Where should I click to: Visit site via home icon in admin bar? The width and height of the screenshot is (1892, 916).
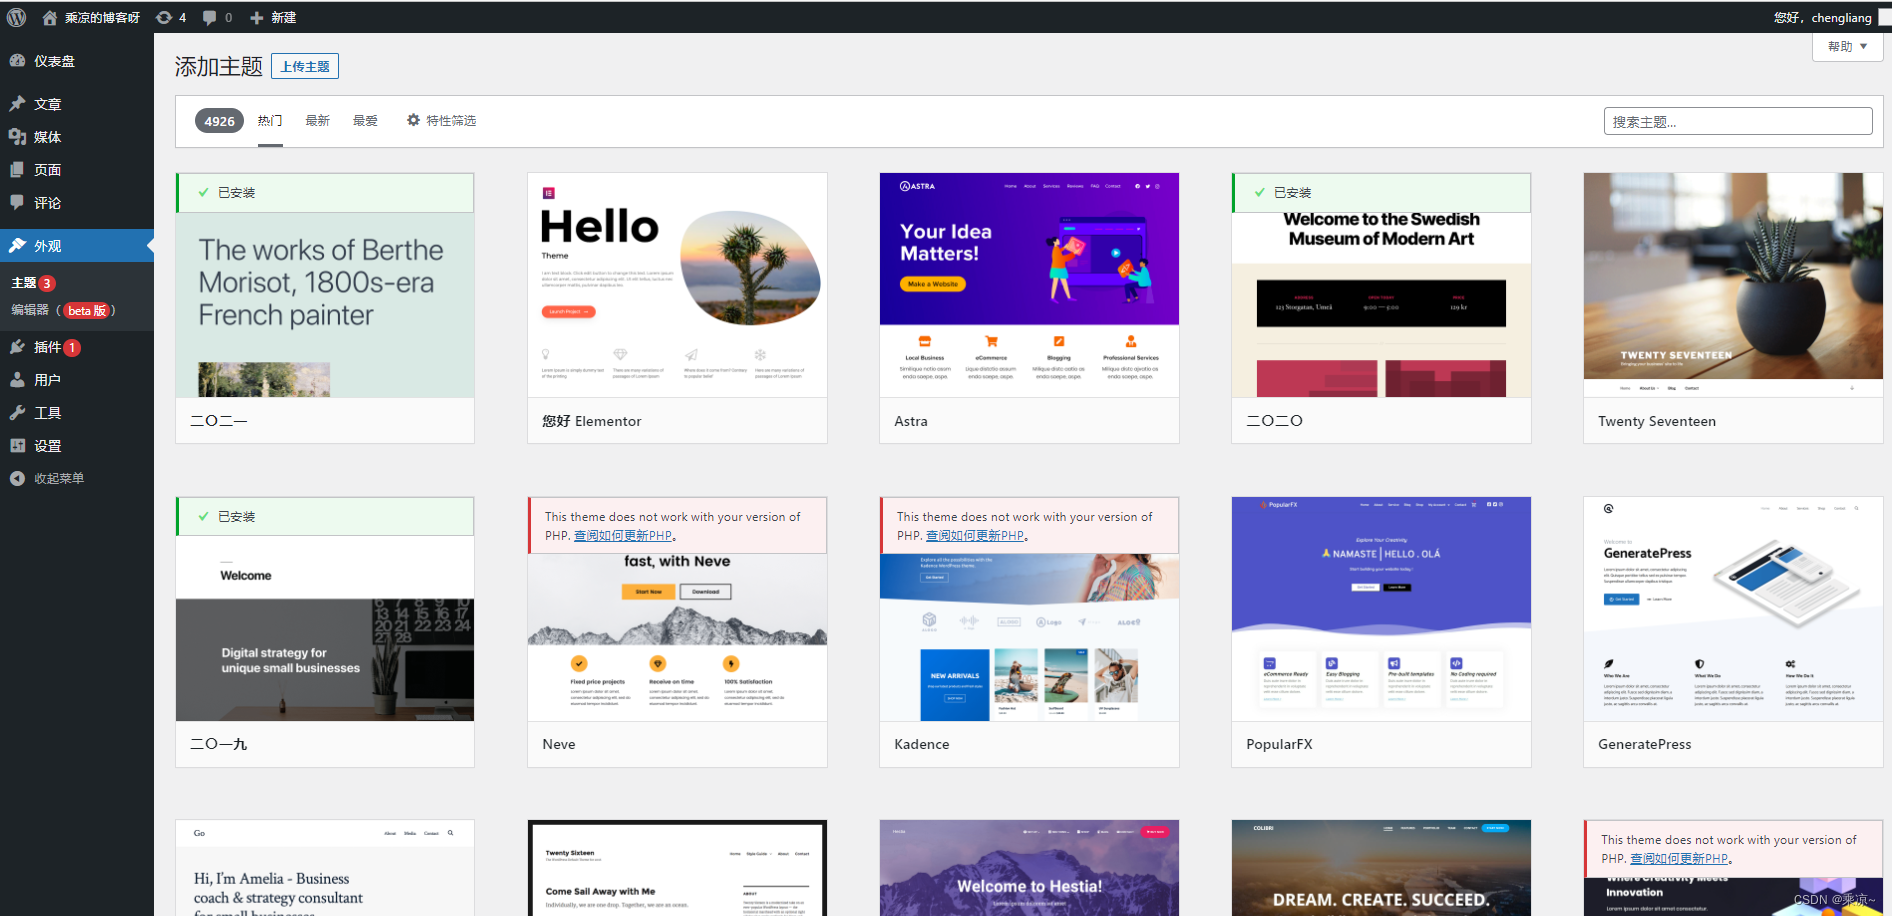(50, 17)
